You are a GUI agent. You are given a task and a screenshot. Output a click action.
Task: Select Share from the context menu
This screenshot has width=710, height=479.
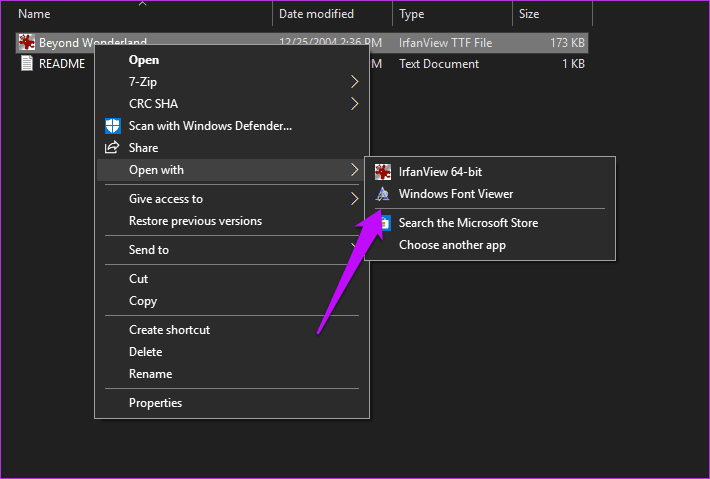[232, 148]
